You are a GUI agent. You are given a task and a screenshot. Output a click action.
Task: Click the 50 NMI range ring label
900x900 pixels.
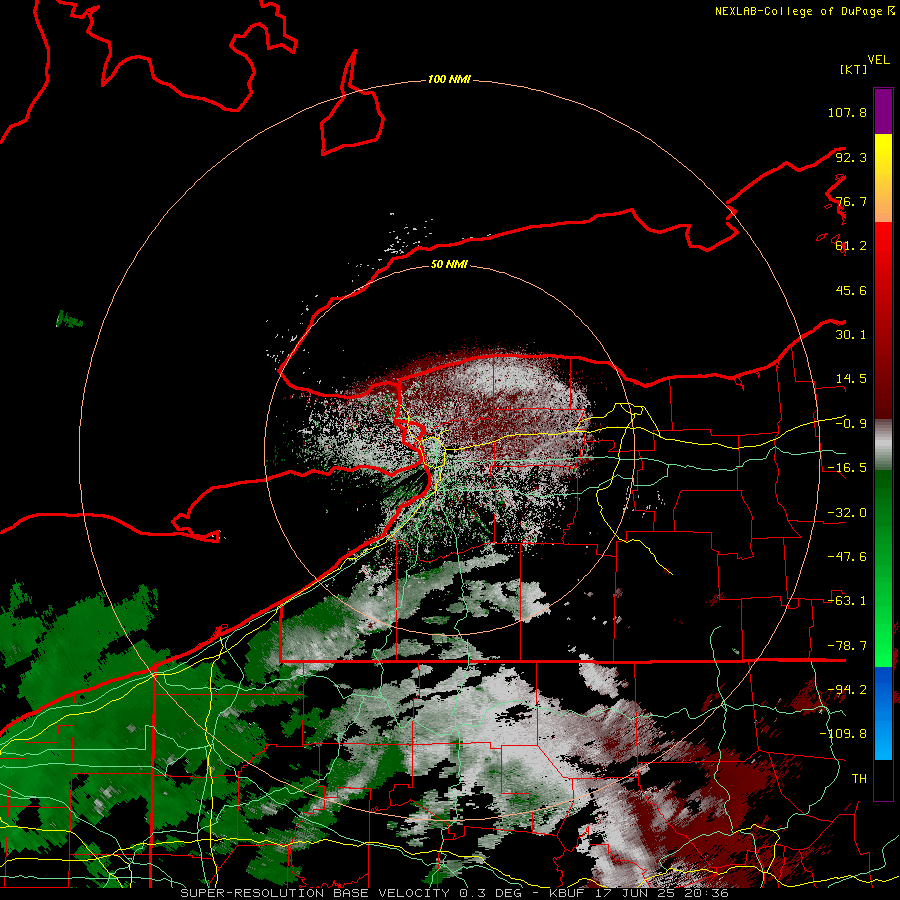(449, 264)
